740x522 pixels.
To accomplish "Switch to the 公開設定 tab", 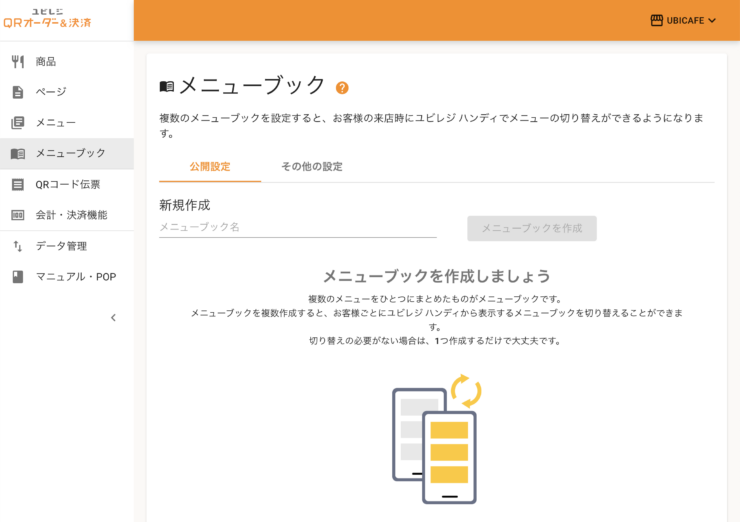I will (210, 167).
